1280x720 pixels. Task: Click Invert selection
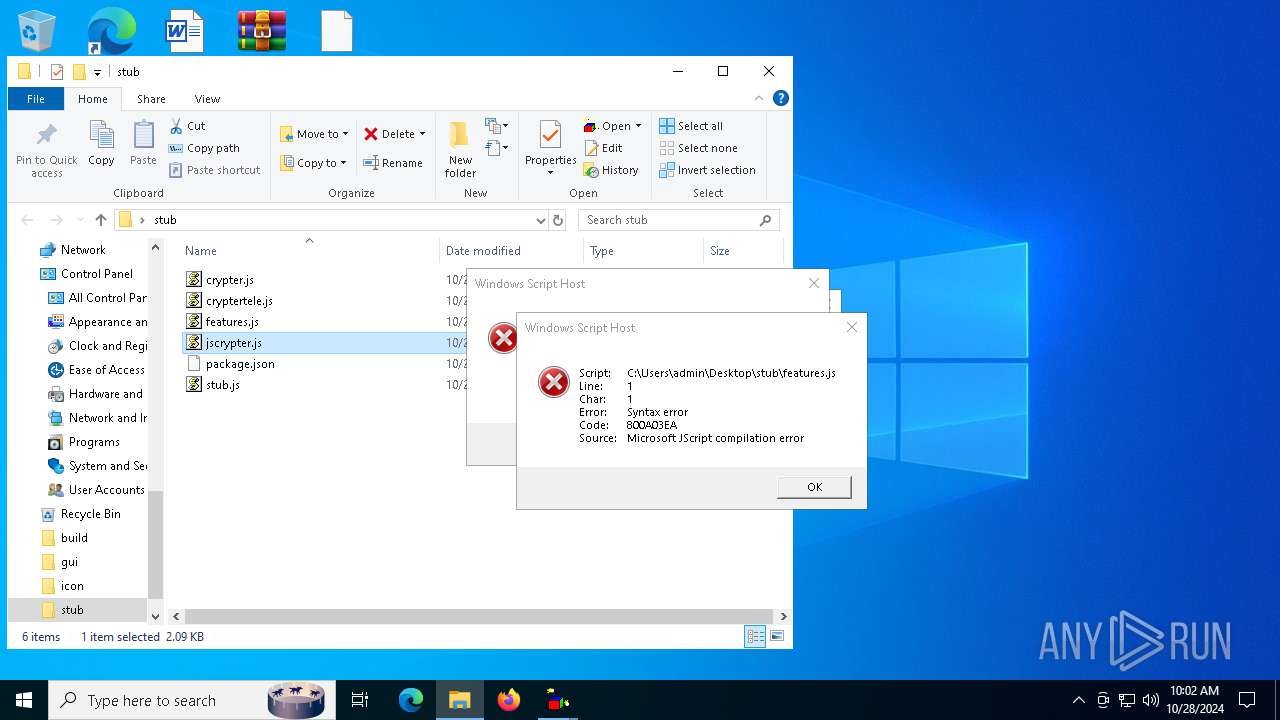(x=707, y=170)
